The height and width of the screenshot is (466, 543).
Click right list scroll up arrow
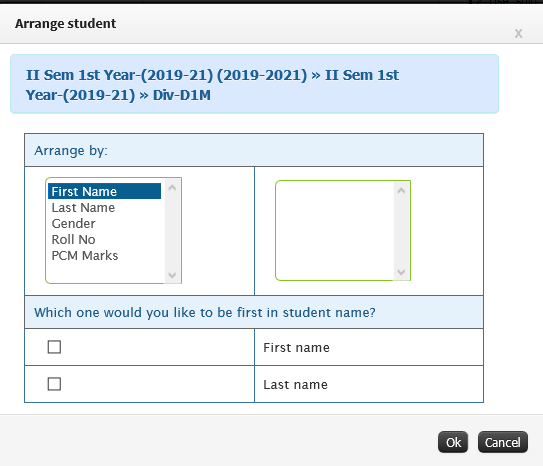tap(401, 190)
